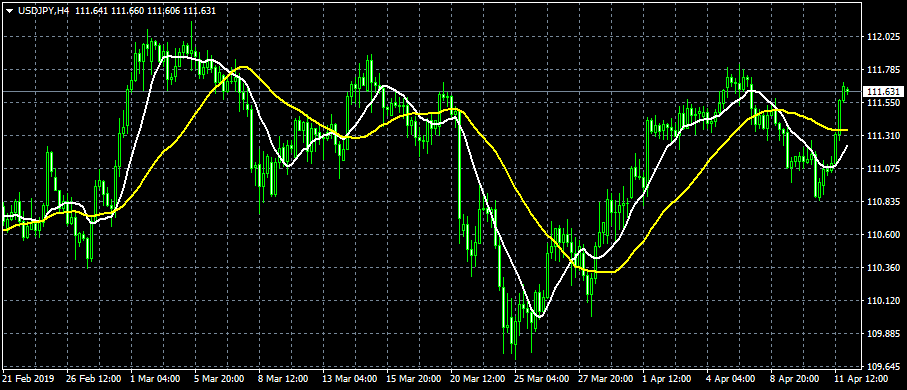Image resolution: width=907 pixels, height=390 pixels.
Task: Click the 11 Apr 12:00 time label
Action: click(860, 379)
